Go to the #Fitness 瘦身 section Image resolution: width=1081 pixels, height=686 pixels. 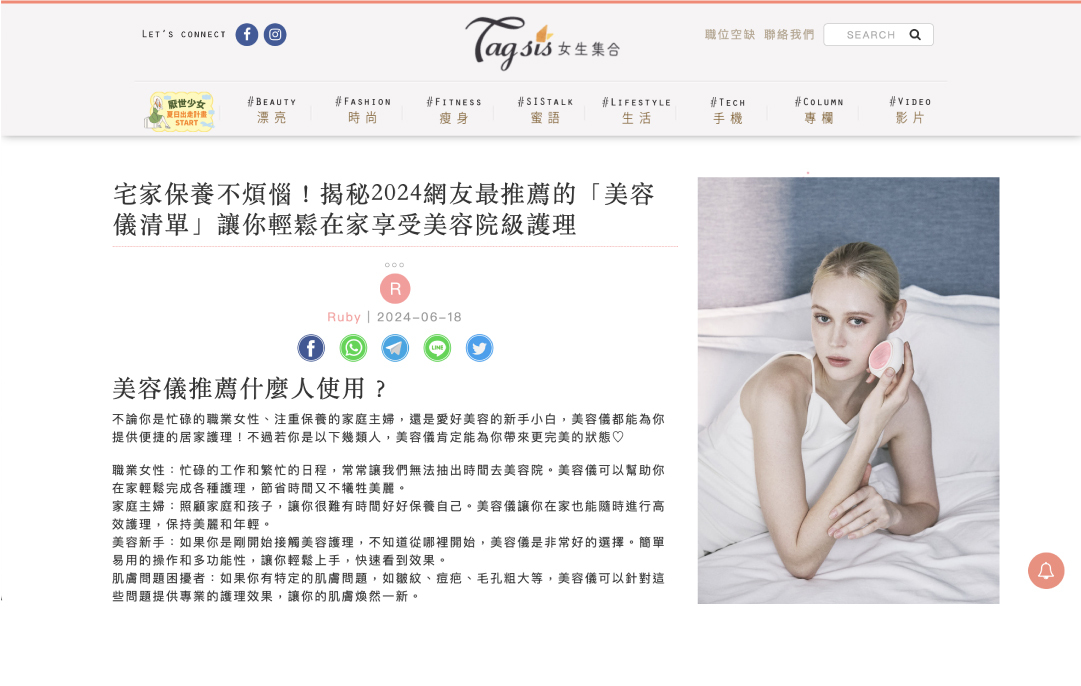click(x=454, y=110)
